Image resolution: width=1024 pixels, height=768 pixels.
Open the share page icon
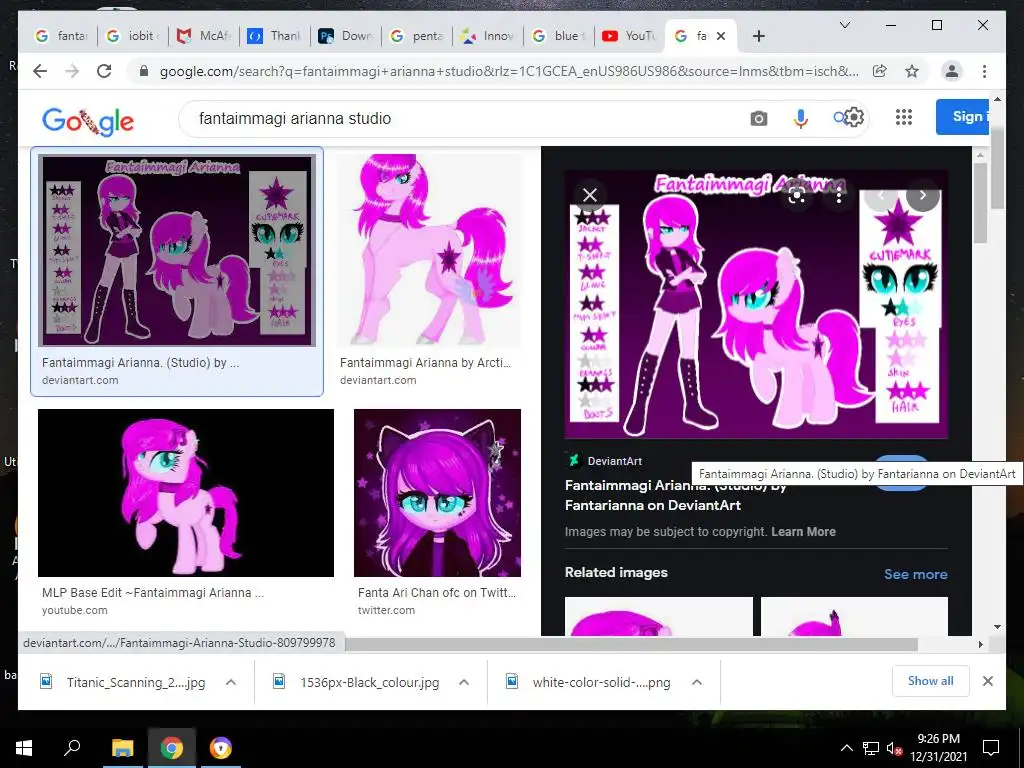click(x=880, y=71)
